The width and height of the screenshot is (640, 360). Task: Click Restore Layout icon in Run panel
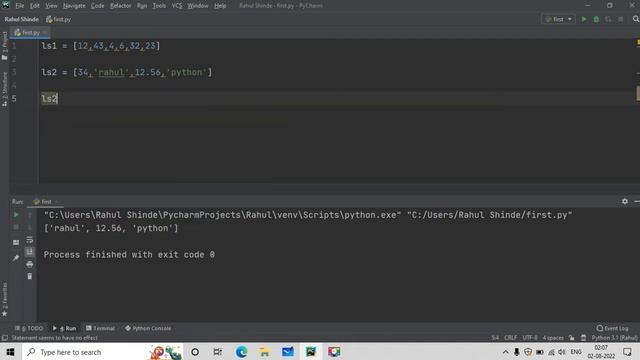point(16,242)
